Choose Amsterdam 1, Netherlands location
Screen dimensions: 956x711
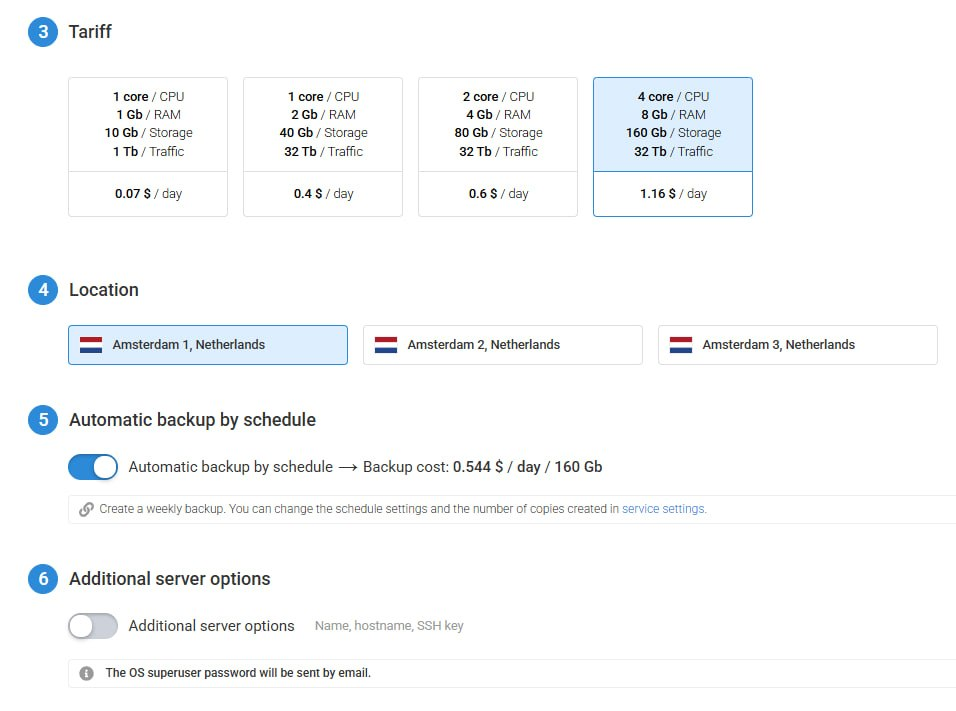click(x=208, y=345)
